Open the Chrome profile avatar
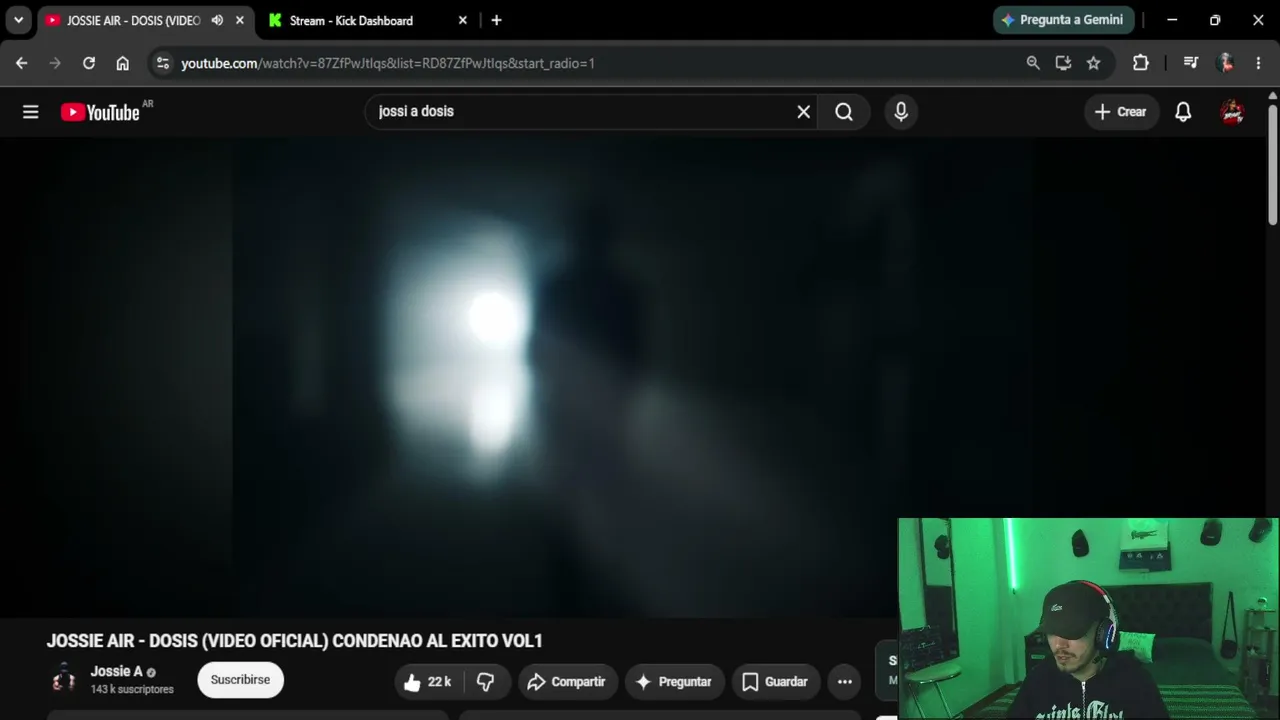This screenshot has width=1280, height=720. click(x=1225, y=63)
